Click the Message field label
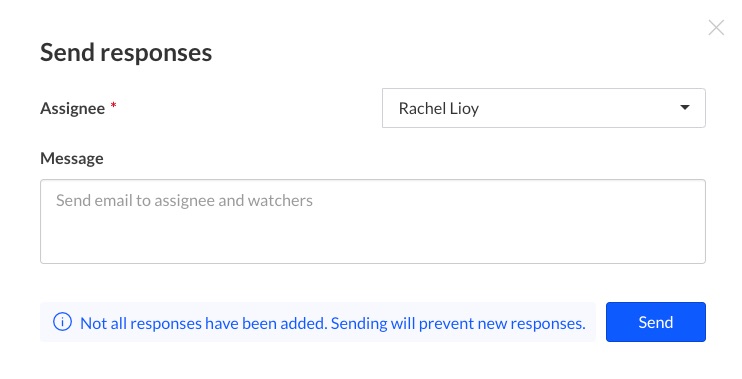742x379 pixels. click(x=72, y=158)
